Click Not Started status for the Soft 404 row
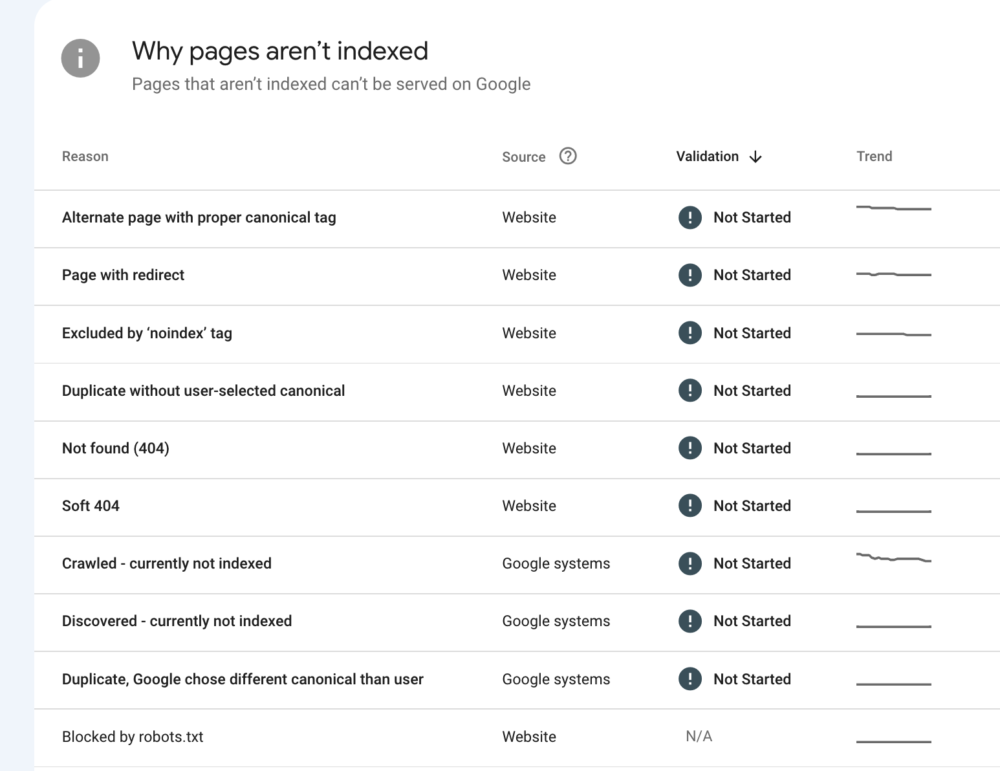1000x771 pixels. [x=751, y=506]
